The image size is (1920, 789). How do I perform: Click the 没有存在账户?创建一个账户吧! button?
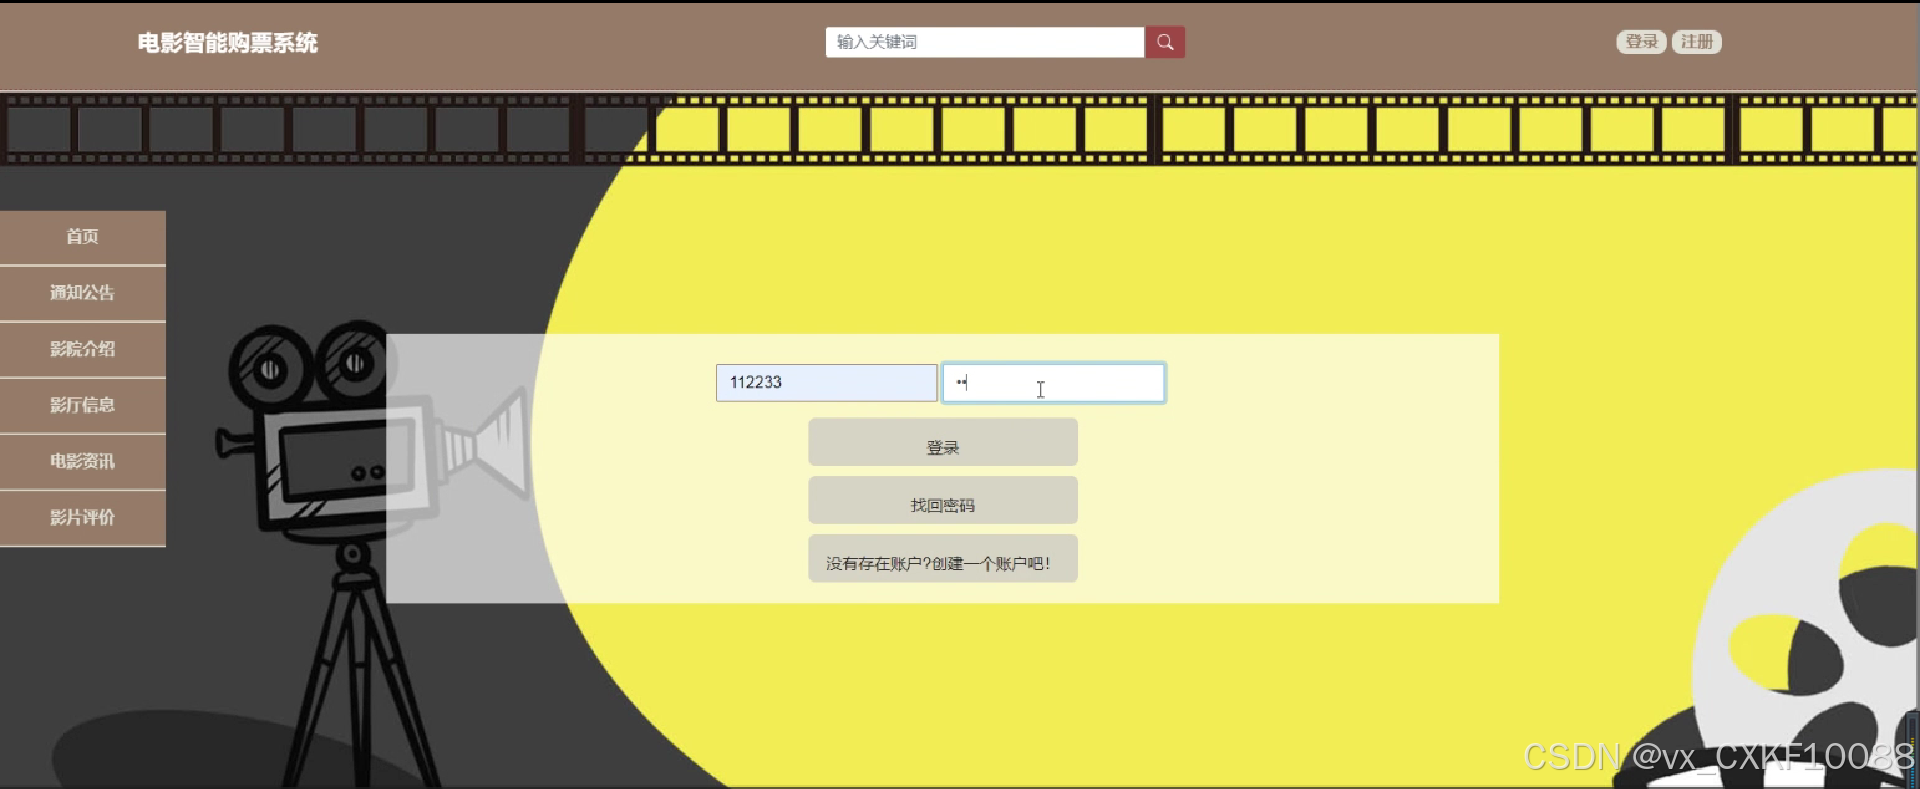pos(943,558)
